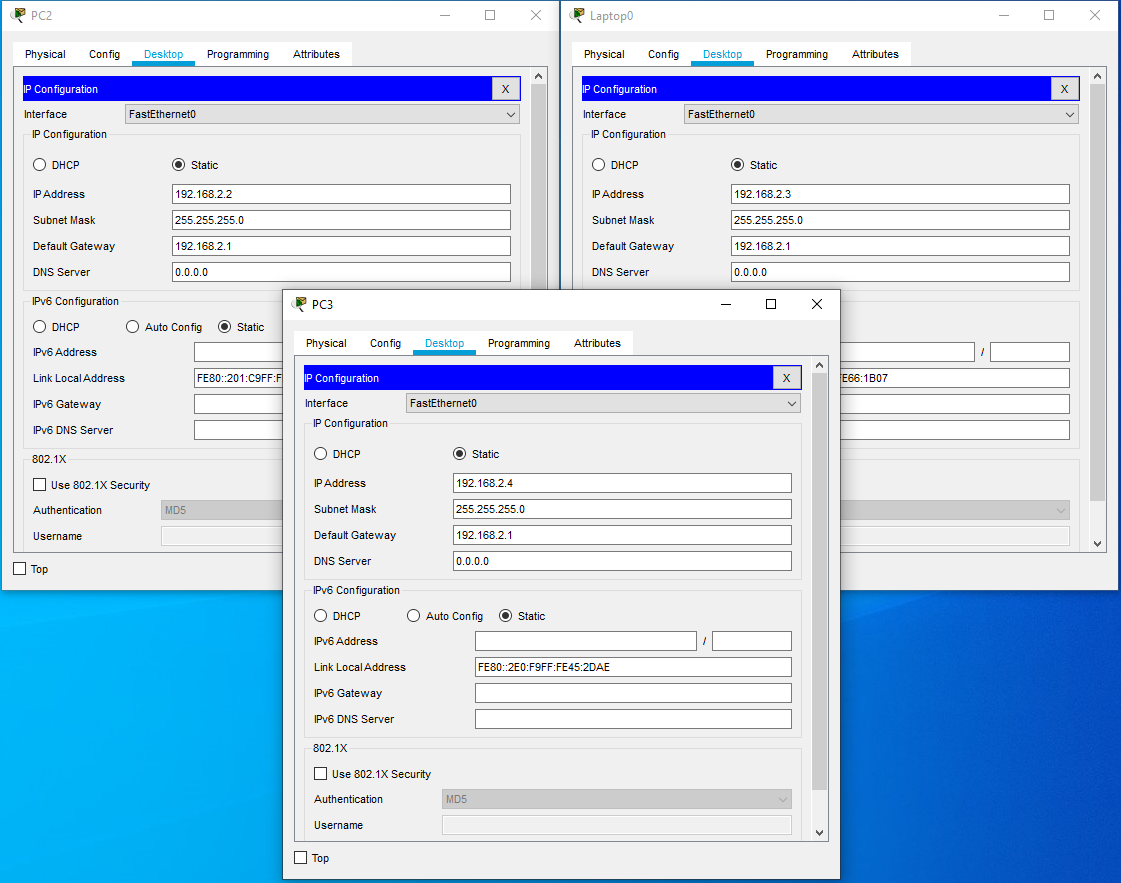Open Programming tab in PC3
Viewport: 1121px width, 883px height.
(x=519, y=343)
